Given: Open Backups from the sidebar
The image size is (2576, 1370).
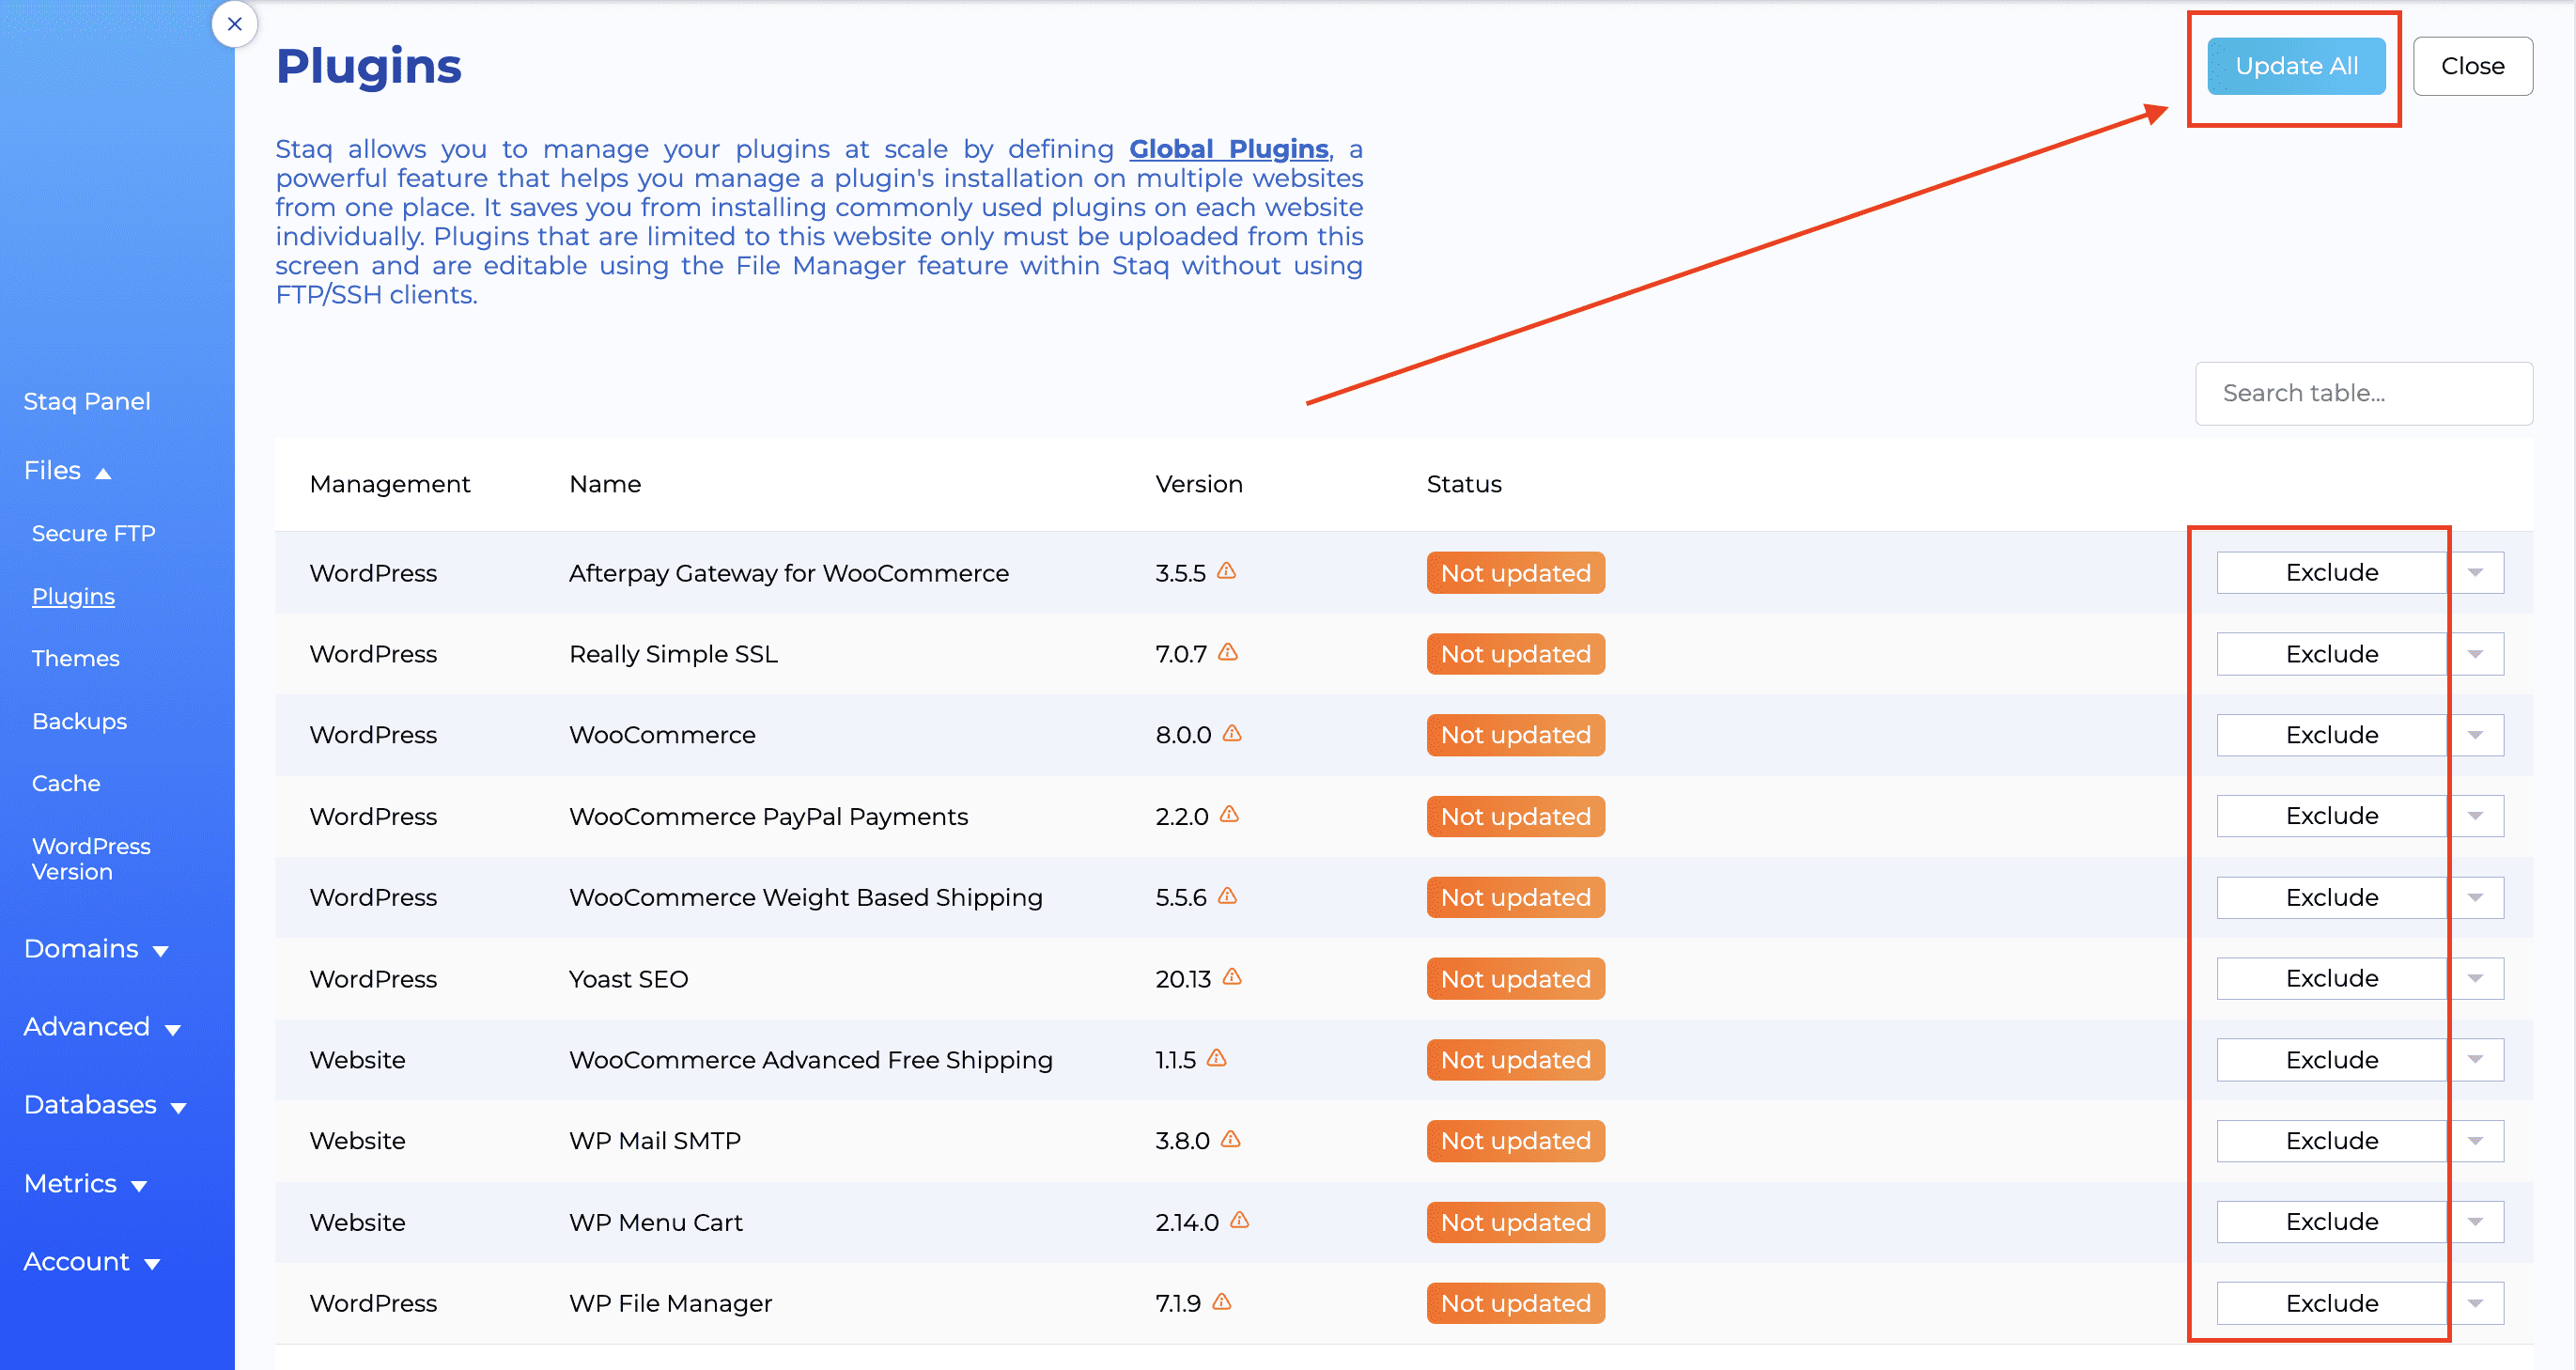Looking at the screenshot, I should click(x=79, y=721).
